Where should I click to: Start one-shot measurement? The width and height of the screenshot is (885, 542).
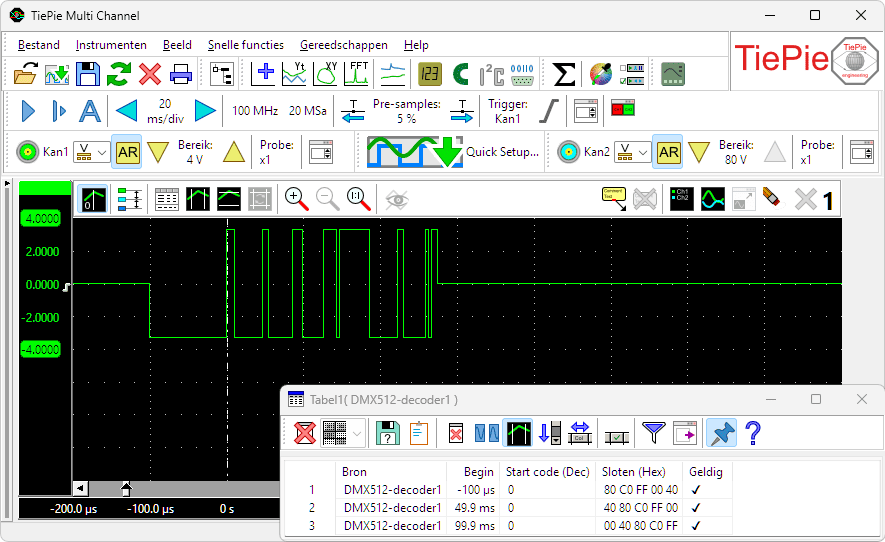[59, 111]
